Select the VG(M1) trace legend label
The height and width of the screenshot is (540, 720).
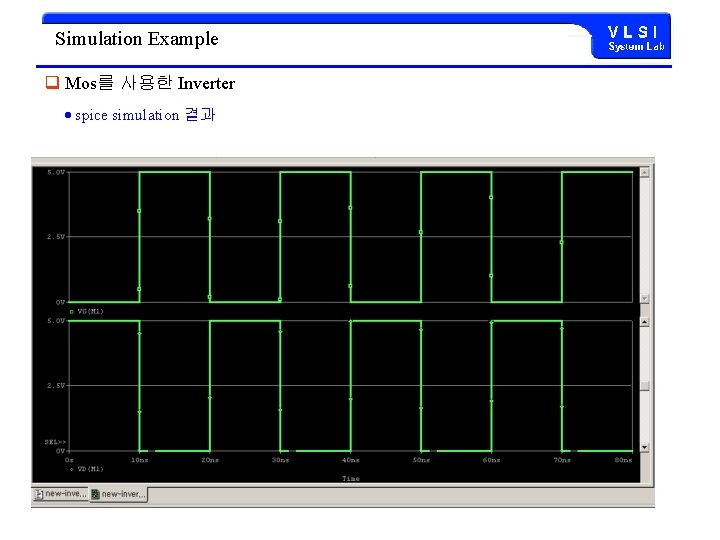[90, 311]
